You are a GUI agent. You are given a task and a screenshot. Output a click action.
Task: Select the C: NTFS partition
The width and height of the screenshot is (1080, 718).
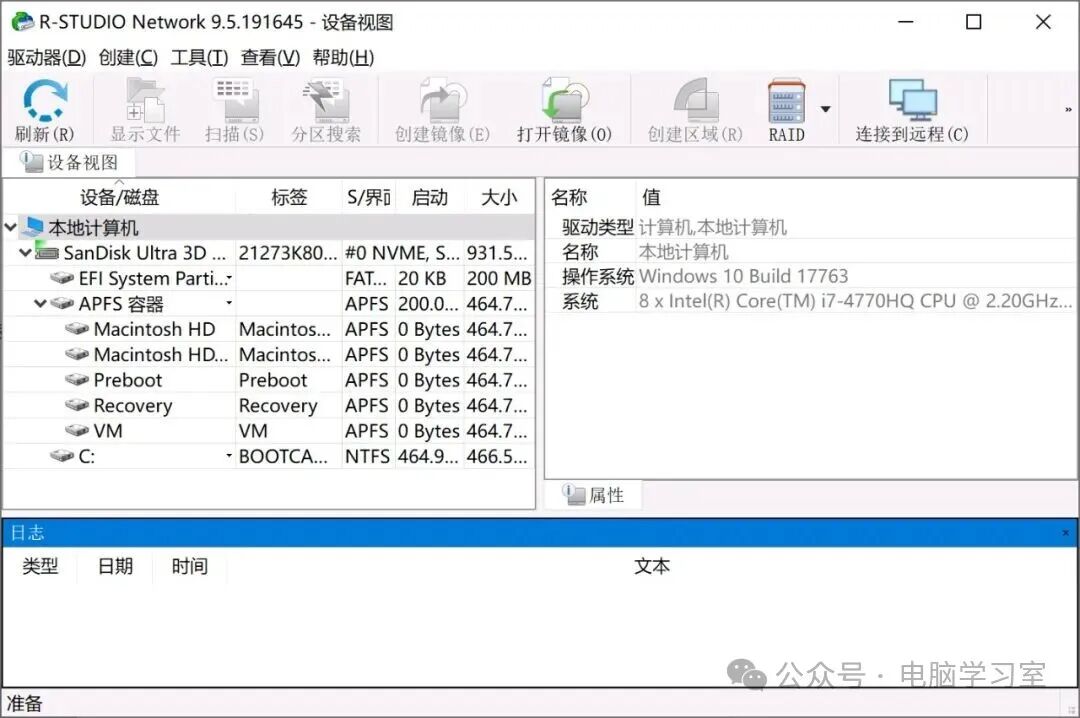[87, 457]
